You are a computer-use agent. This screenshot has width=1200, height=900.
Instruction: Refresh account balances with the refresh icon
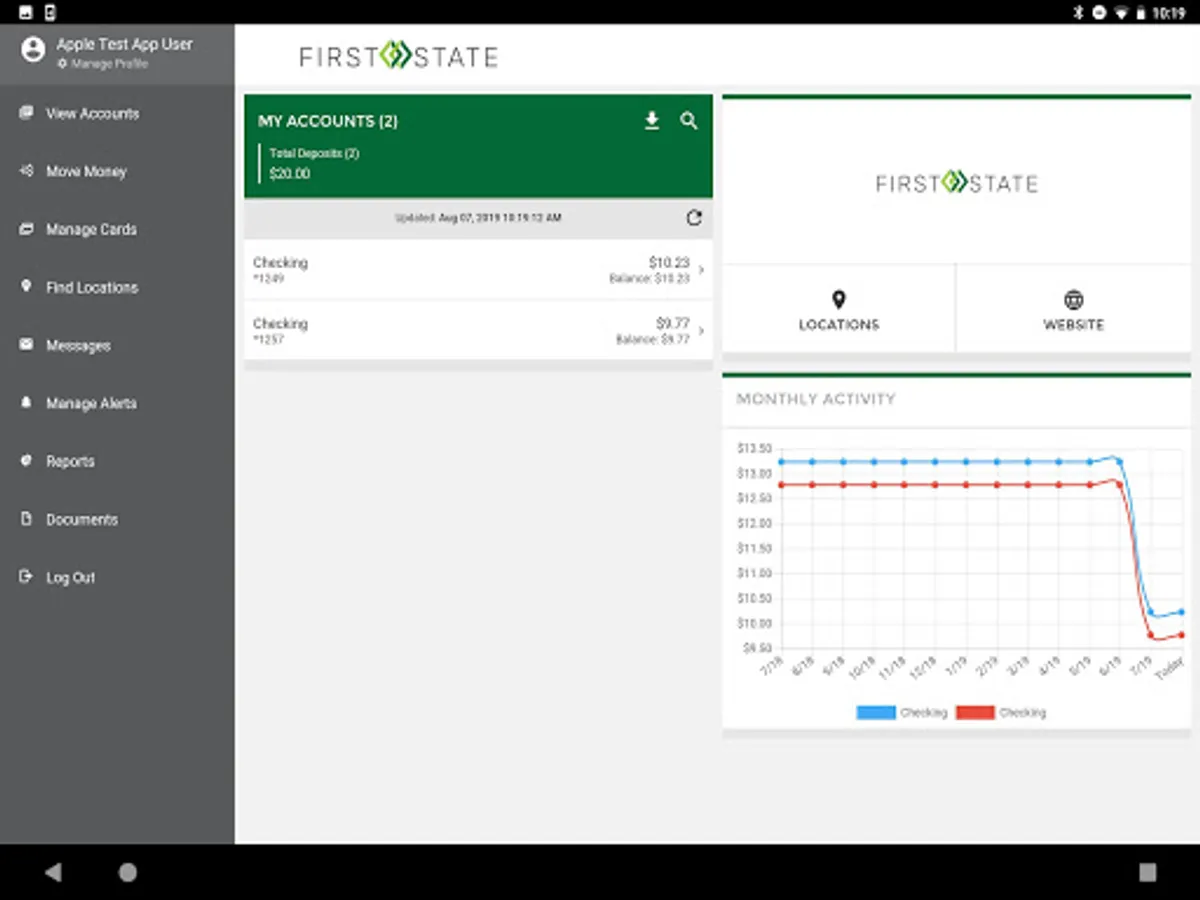pos(694,217)
